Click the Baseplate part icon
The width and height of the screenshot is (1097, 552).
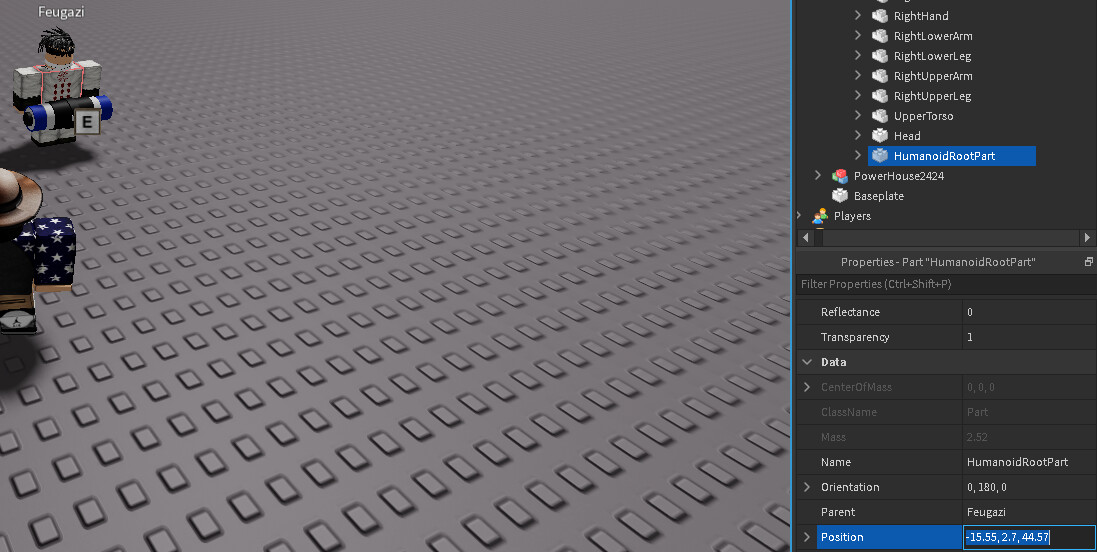coord(840,196)
